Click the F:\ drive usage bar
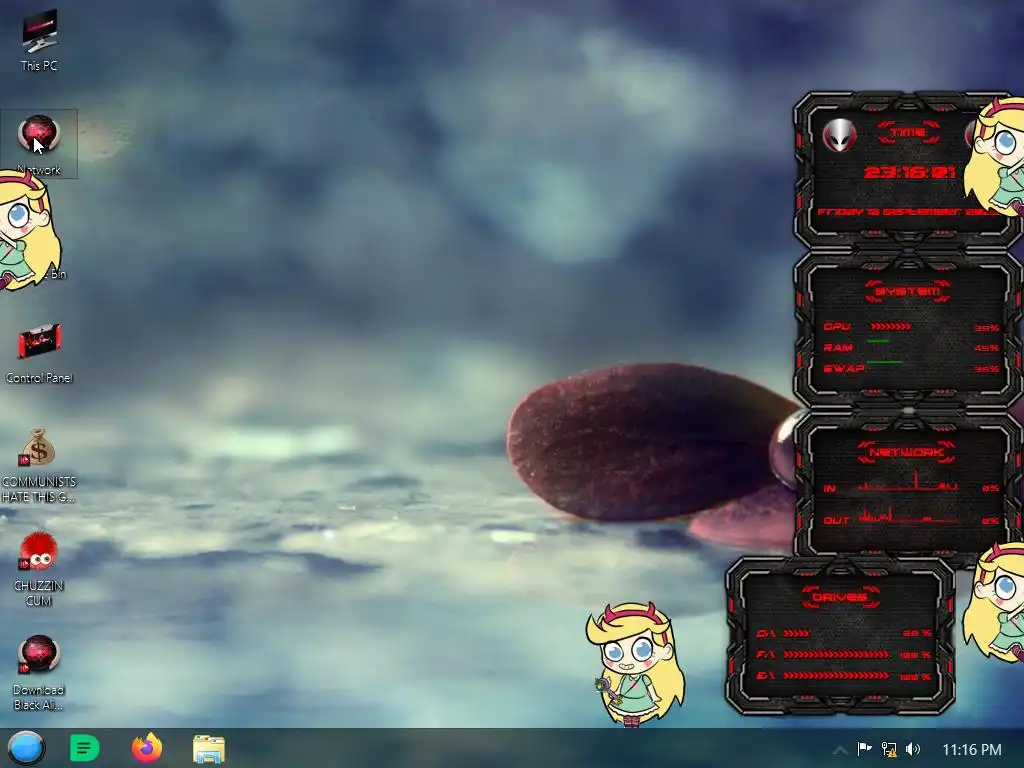The width and height of the screenshot is (1024, 768). pyautogui.click(x=836, y=654)
